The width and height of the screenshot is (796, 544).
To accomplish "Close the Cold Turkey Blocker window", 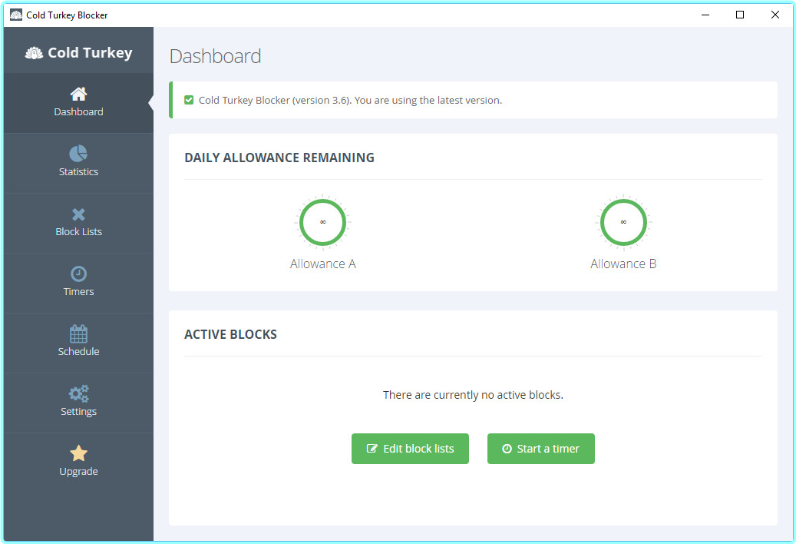I will pos(775,15).
